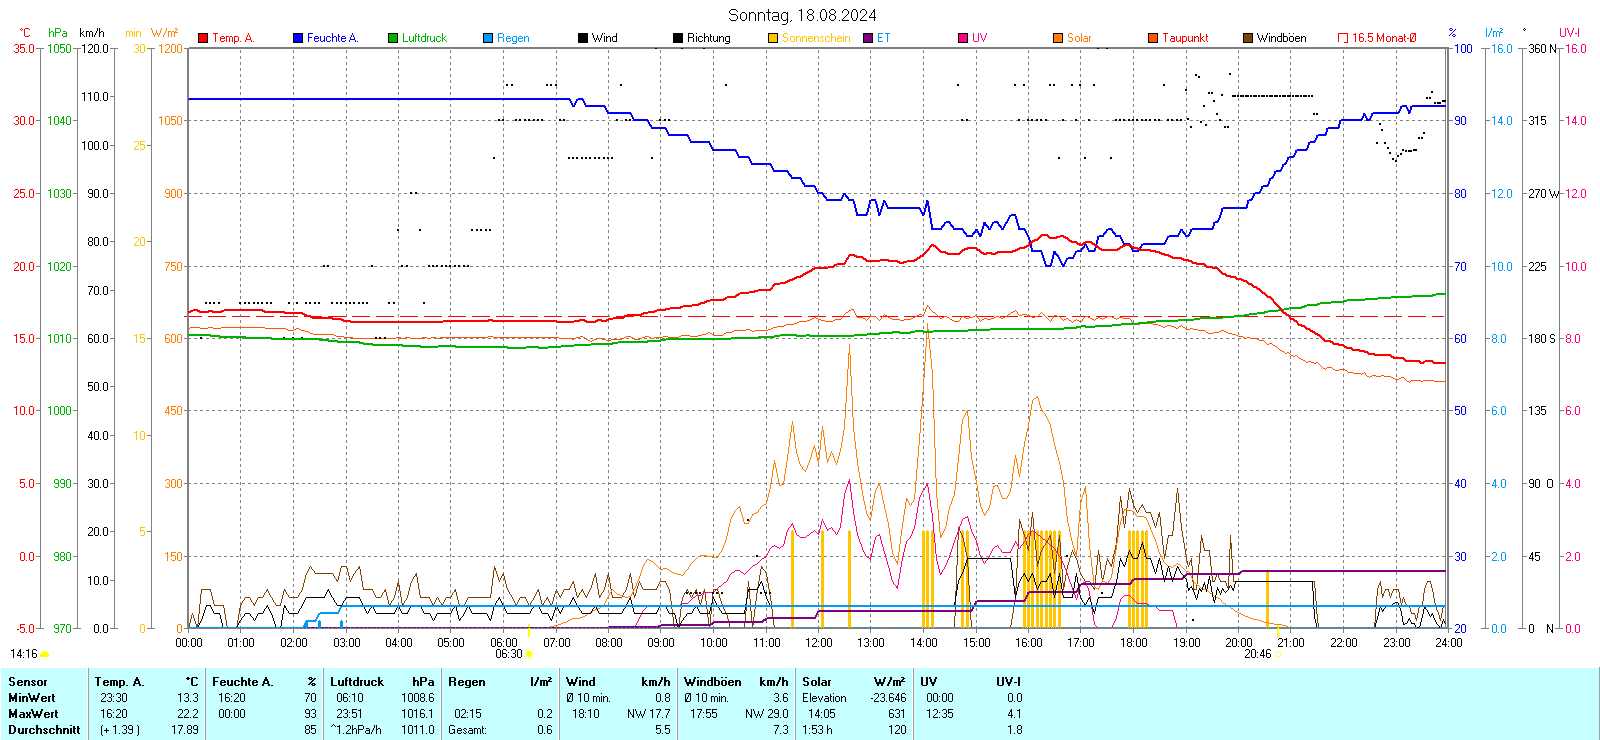
Task: Click the purple ET legend square
Action: [868, 38]
